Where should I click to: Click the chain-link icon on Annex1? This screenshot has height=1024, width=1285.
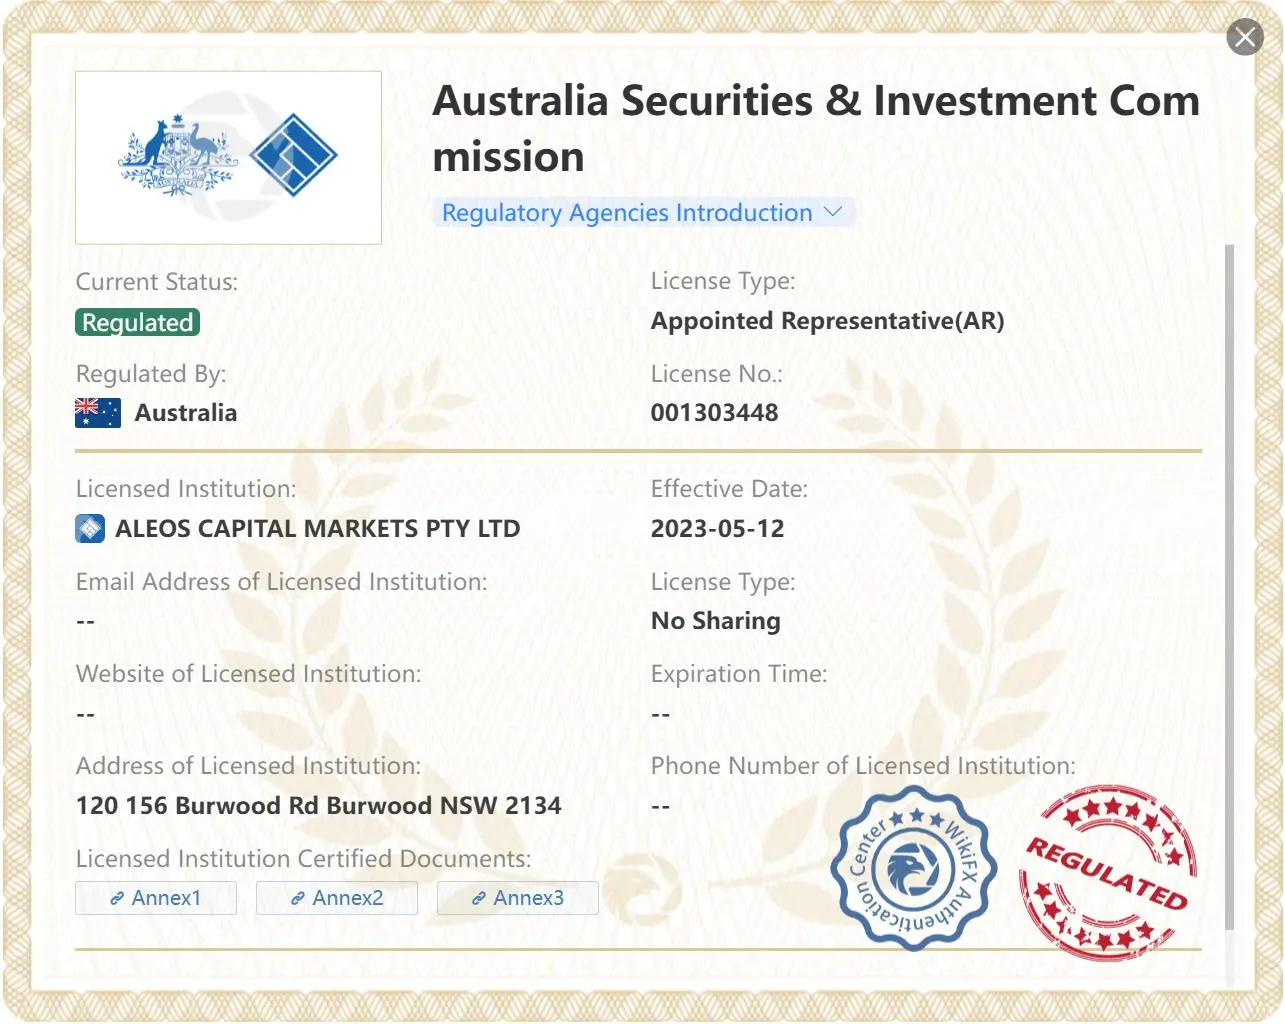(117, 899)
